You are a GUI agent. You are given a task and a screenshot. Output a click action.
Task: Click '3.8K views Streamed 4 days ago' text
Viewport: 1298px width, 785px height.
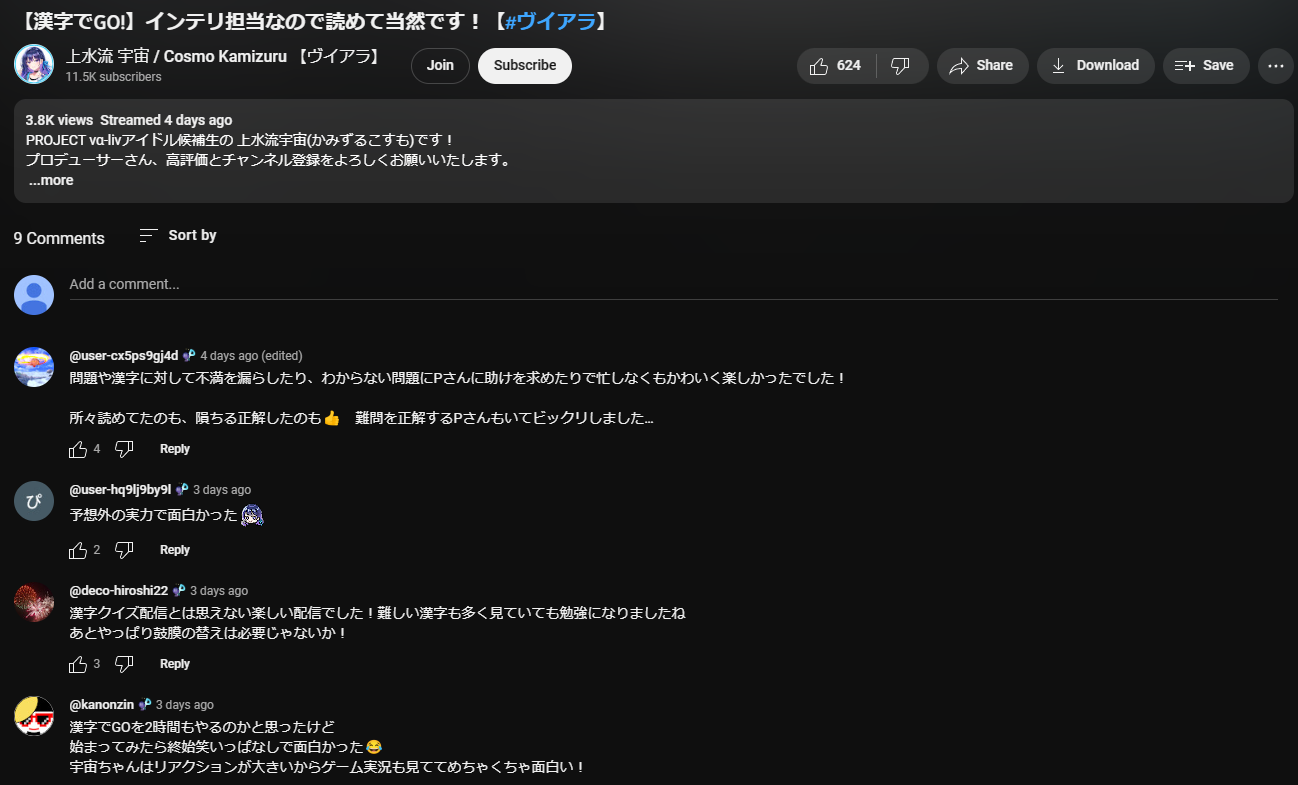pos(129,120)
